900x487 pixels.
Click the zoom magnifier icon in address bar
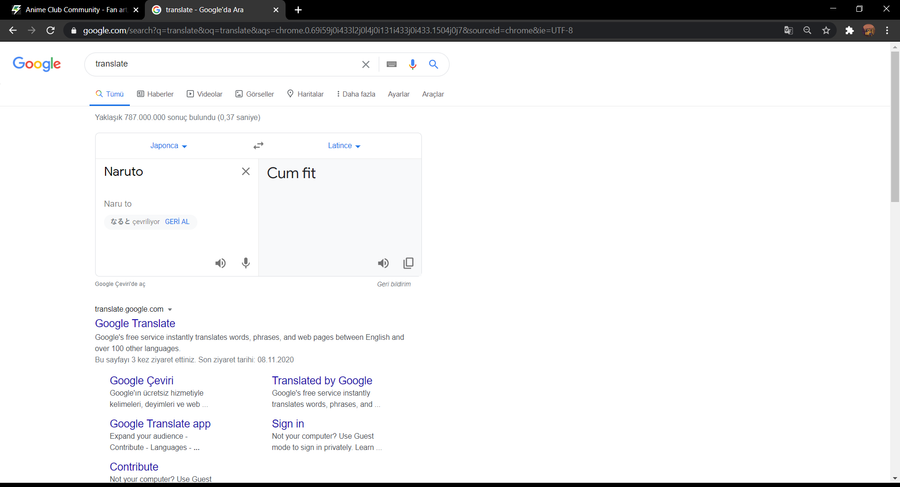[x=807, y=30]
